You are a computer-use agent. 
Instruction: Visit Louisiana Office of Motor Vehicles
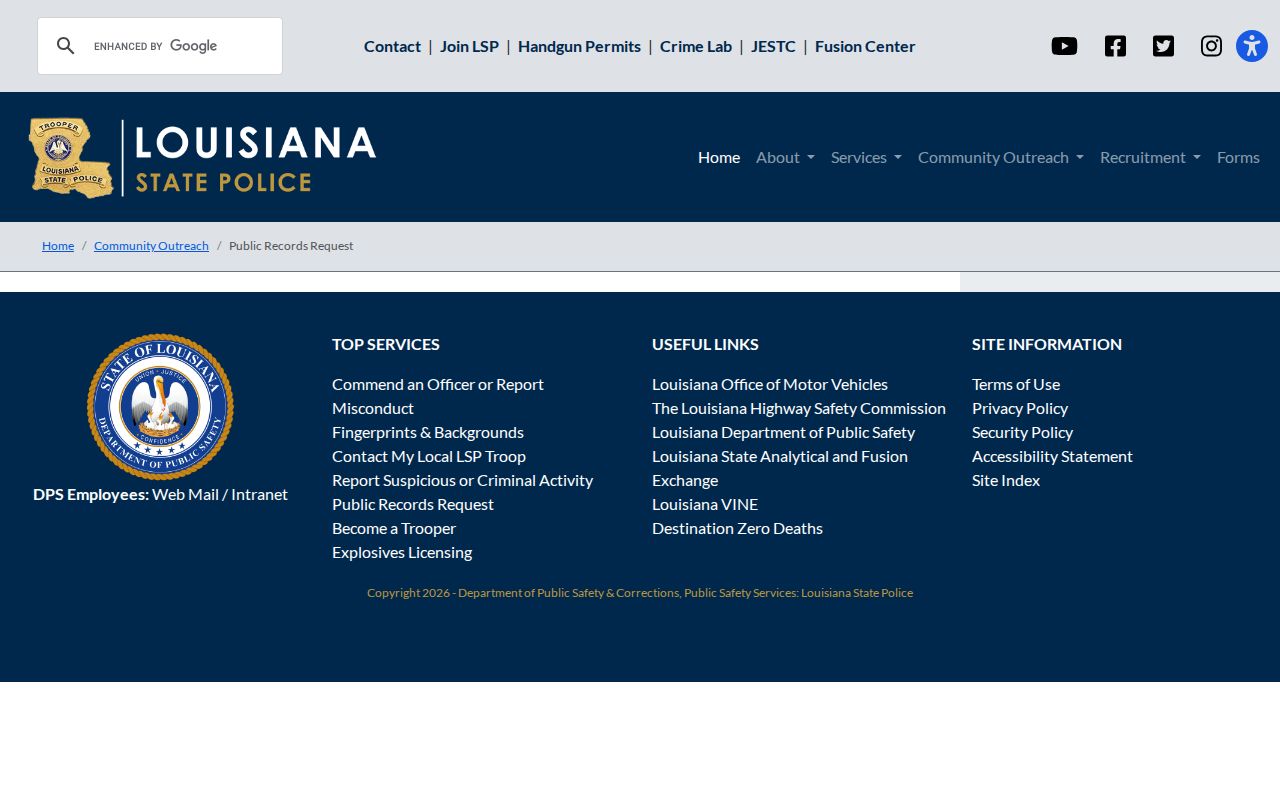[770, 384]
